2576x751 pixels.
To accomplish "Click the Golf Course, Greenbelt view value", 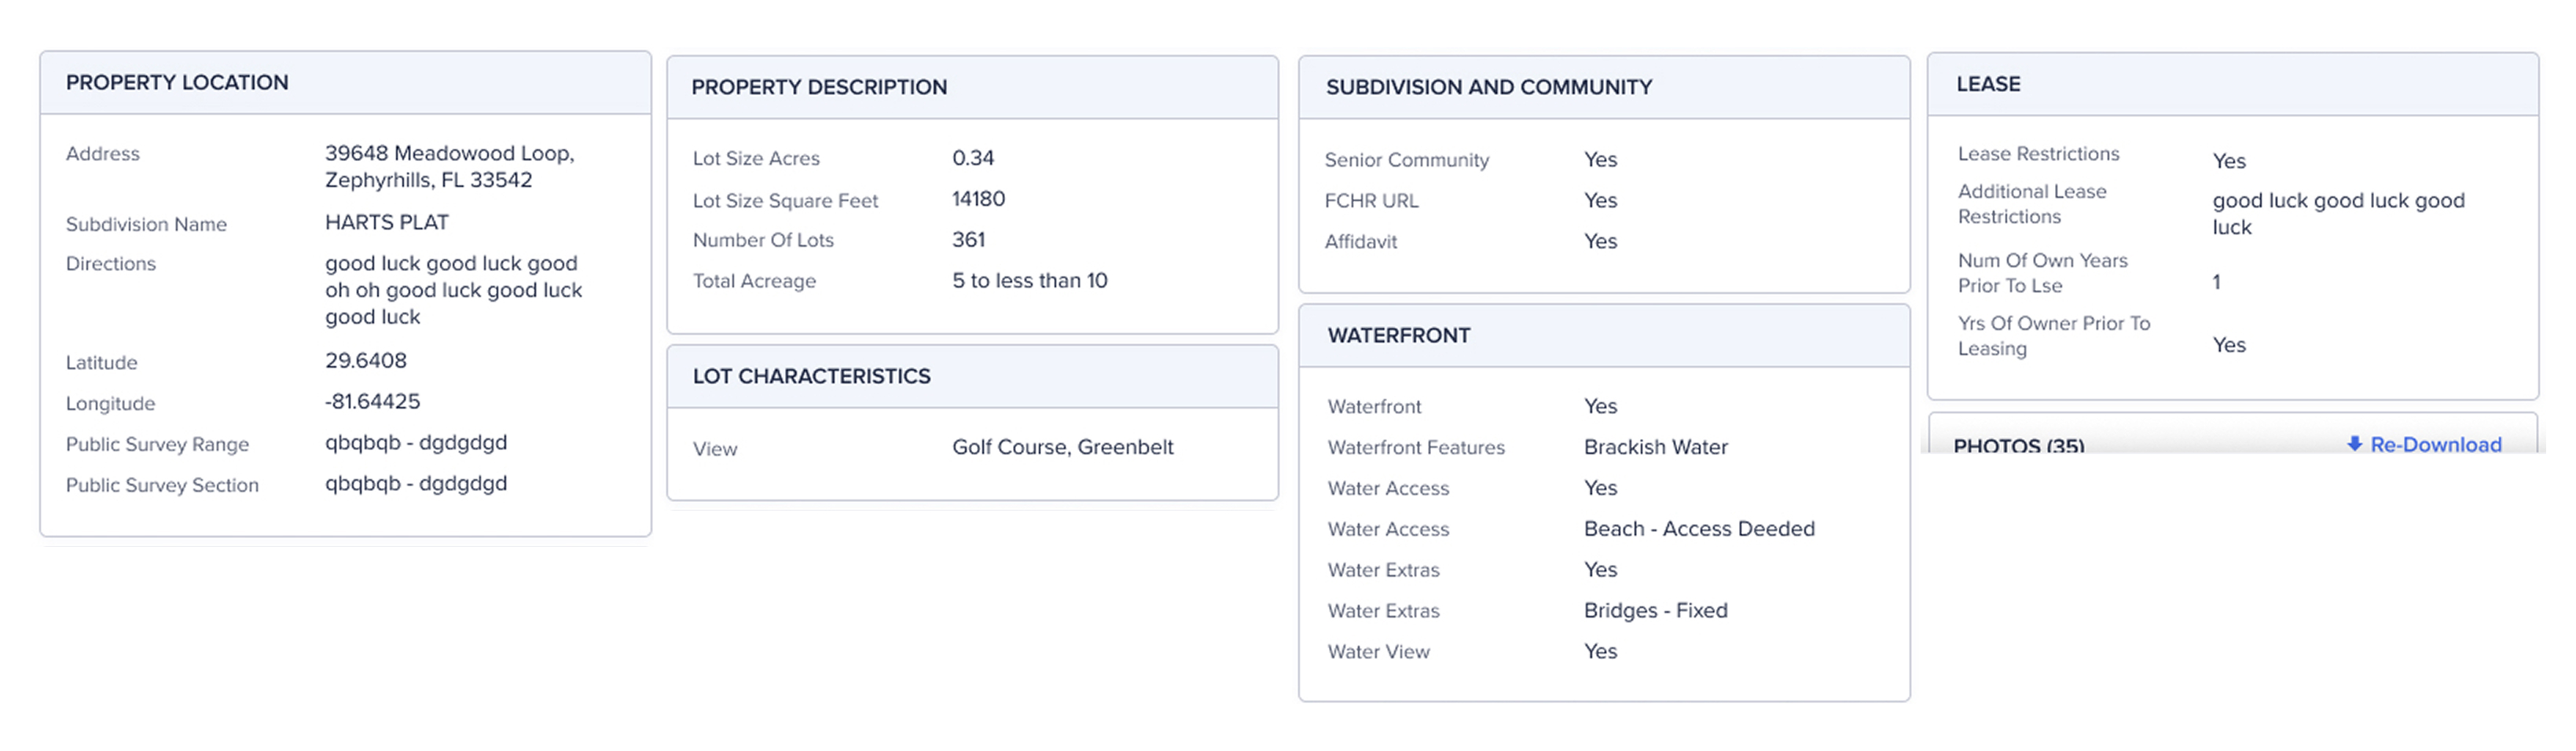I will pyautogui.click(x=1062, y=447).
